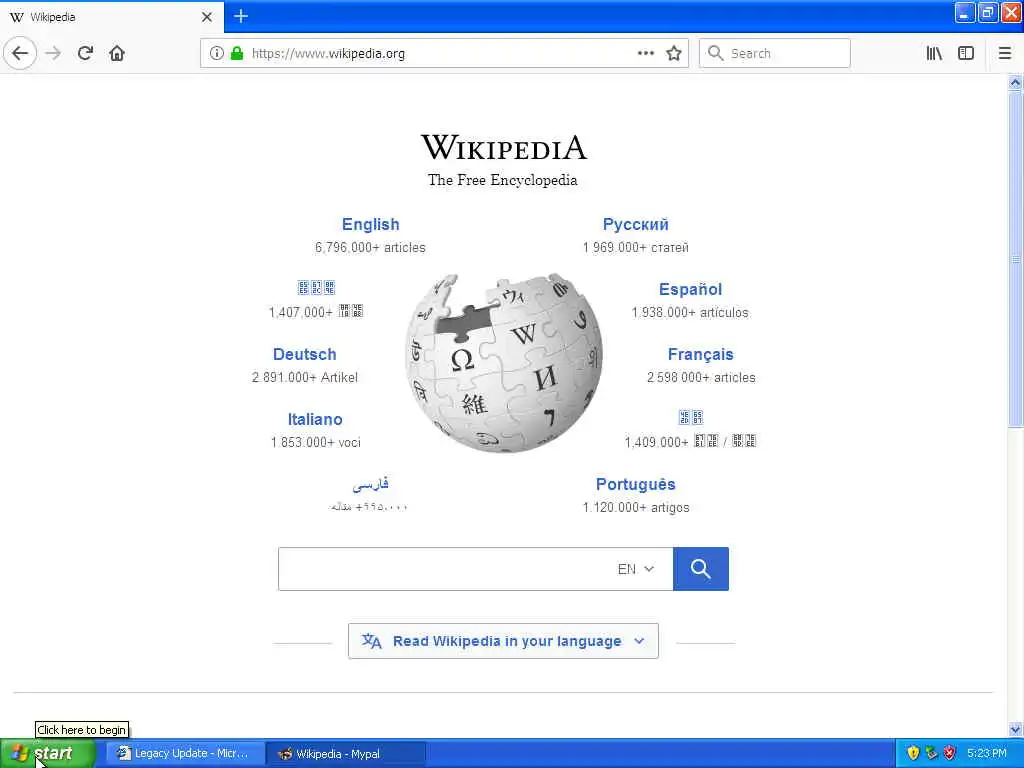Close the Wikipedia tab
Screen dimensions: 1024x768
[x=206, y=17]
